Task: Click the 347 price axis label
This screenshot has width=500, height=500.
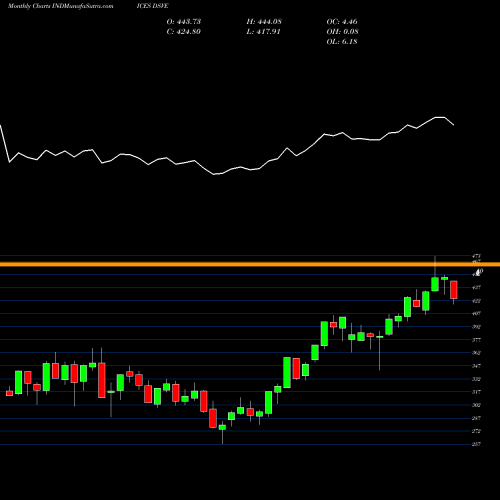Action: [476, 366]
